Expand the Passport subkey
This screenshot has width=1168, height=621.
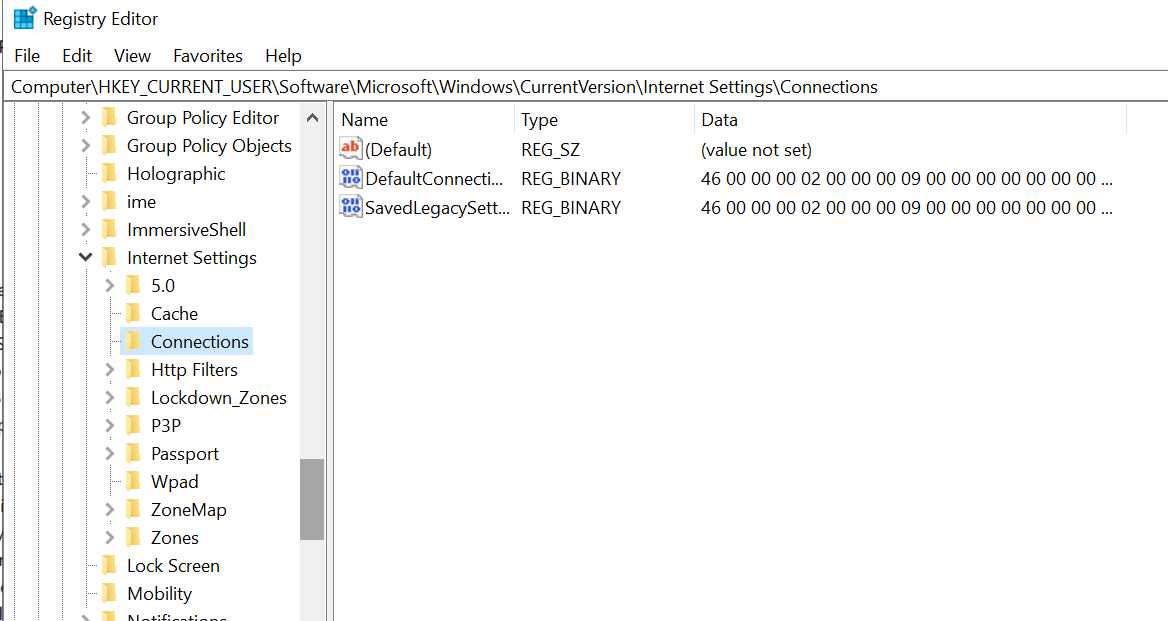point(110,453)
